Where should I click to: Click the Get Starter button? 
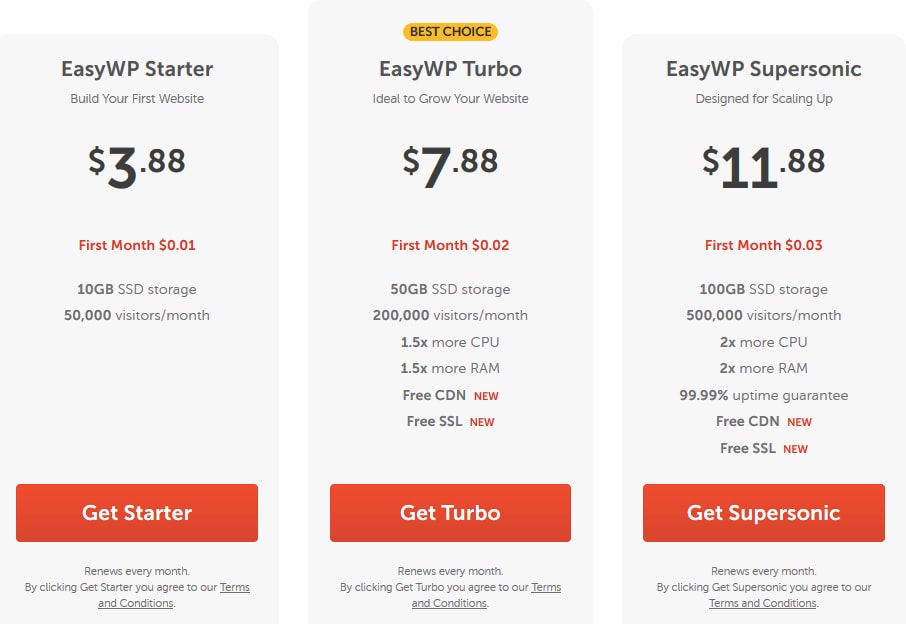click(136, 512)
